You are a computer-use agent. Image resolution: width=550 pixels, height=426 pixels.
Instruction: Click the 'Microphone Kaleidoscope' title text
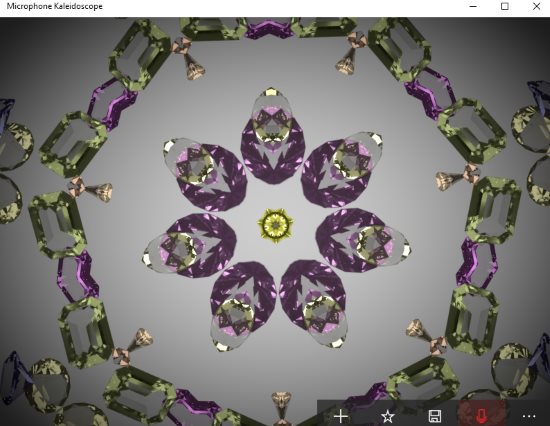pyautogui.click(x=54, y=6)
